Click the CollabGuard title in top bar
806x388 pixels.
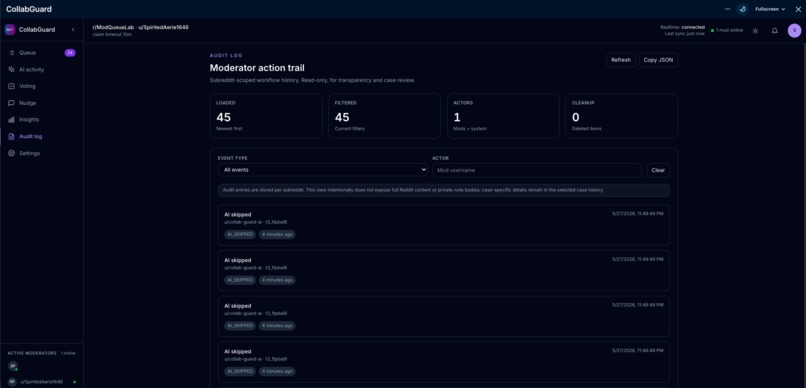(29, 9)
